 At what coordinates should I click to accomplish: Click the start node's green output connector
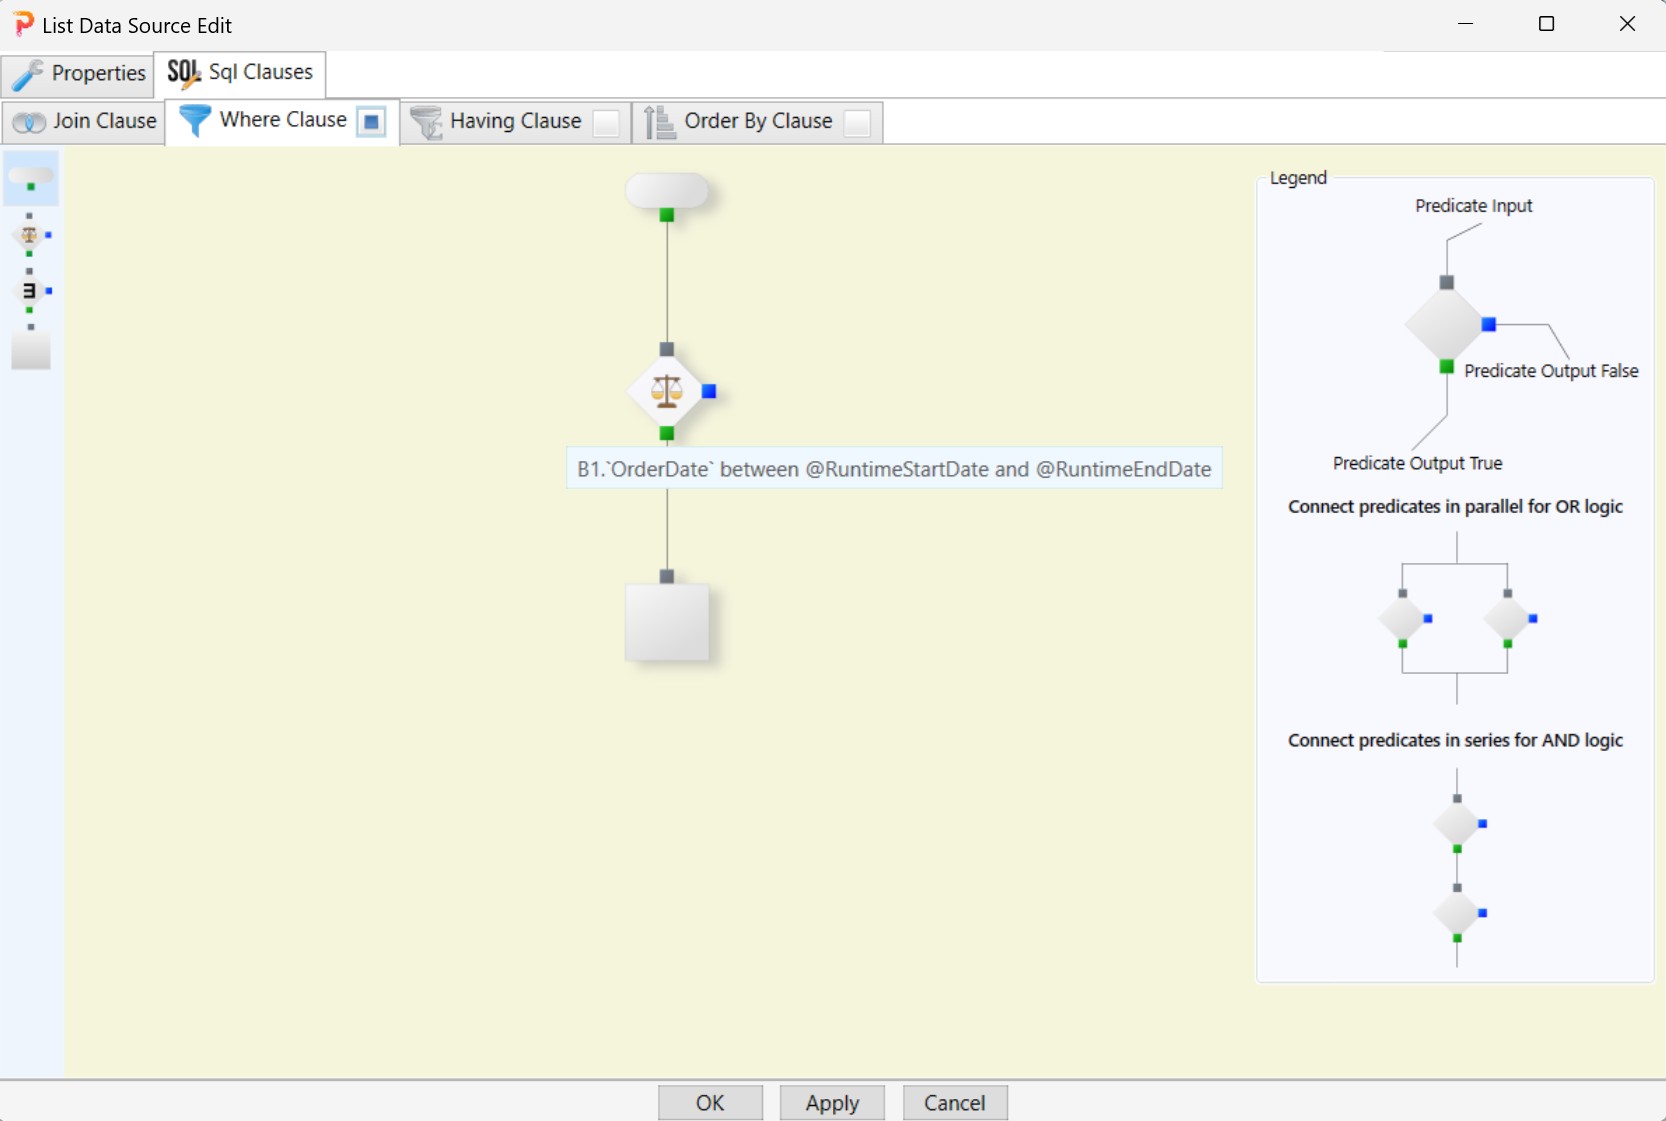(x=667, y=215)
